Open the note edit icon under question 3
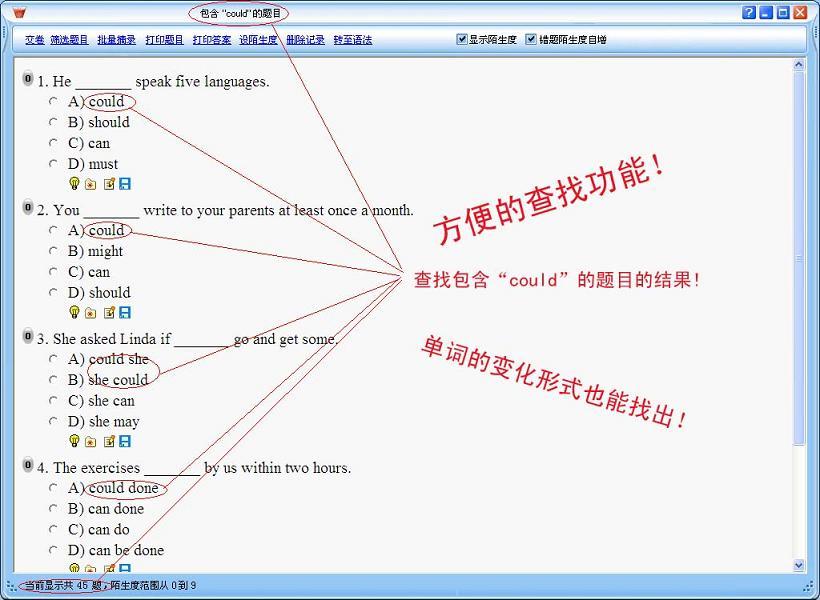820x600 pixels. pos(109,441)
